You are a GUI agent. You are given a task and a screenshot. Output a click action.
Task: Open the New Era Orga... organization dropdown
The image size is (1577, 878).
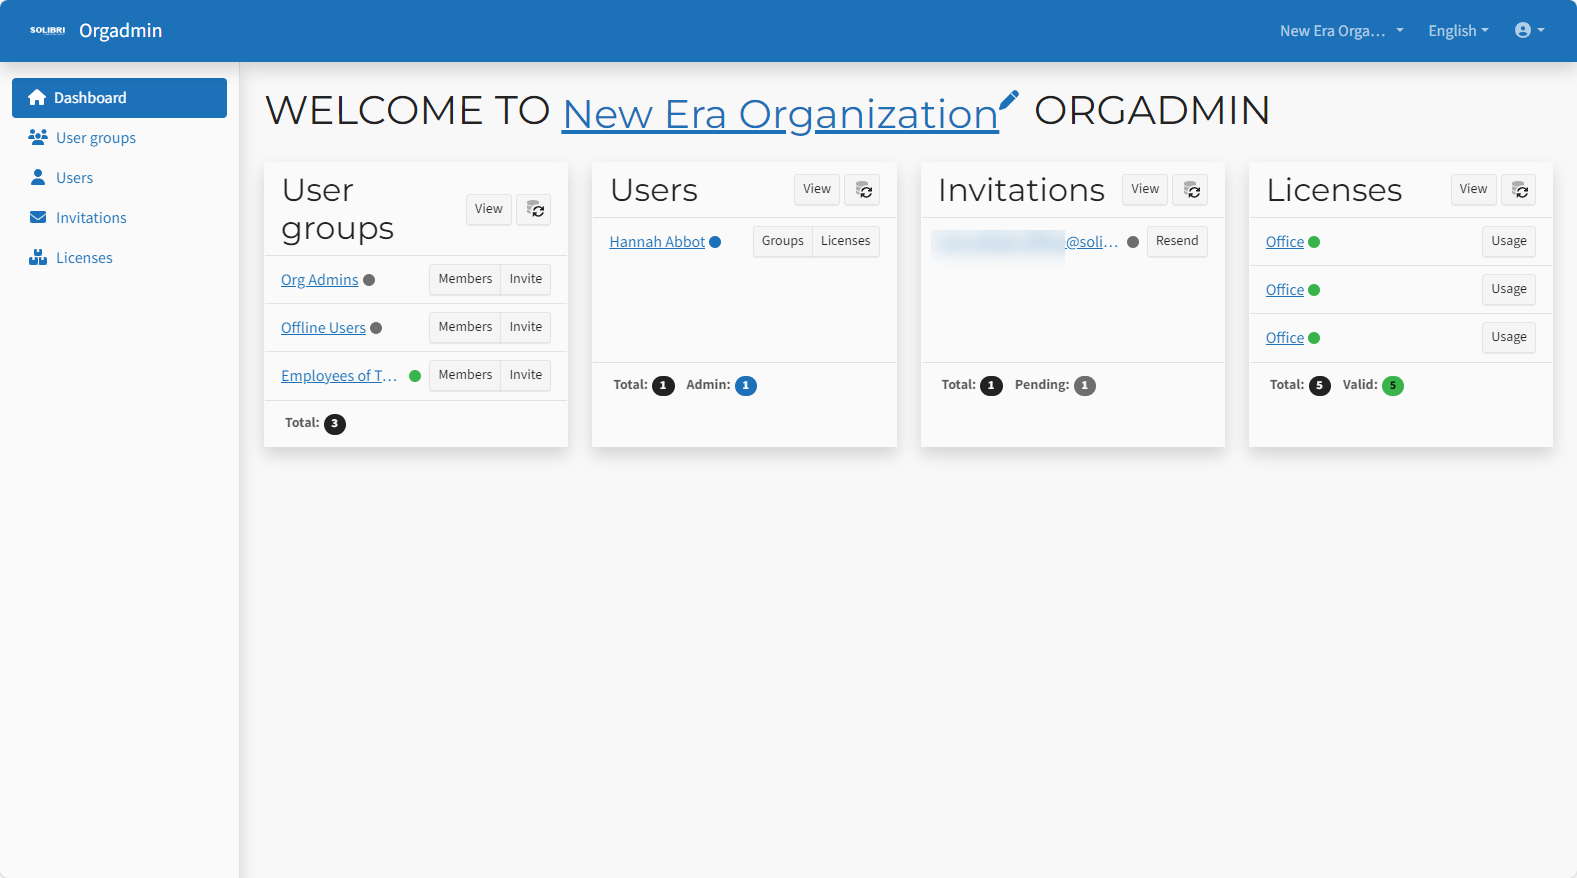pos(1341,30)
